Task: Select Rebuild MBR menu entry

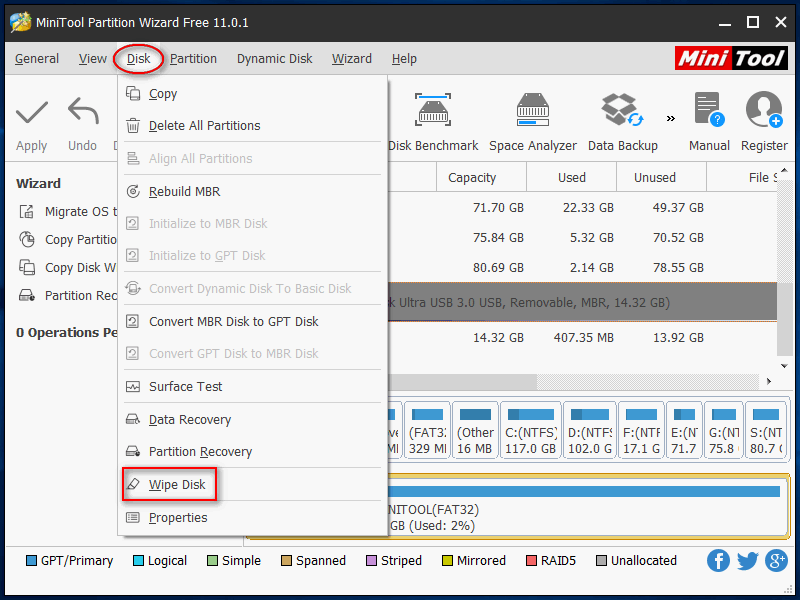Action: tap(253, 192)
